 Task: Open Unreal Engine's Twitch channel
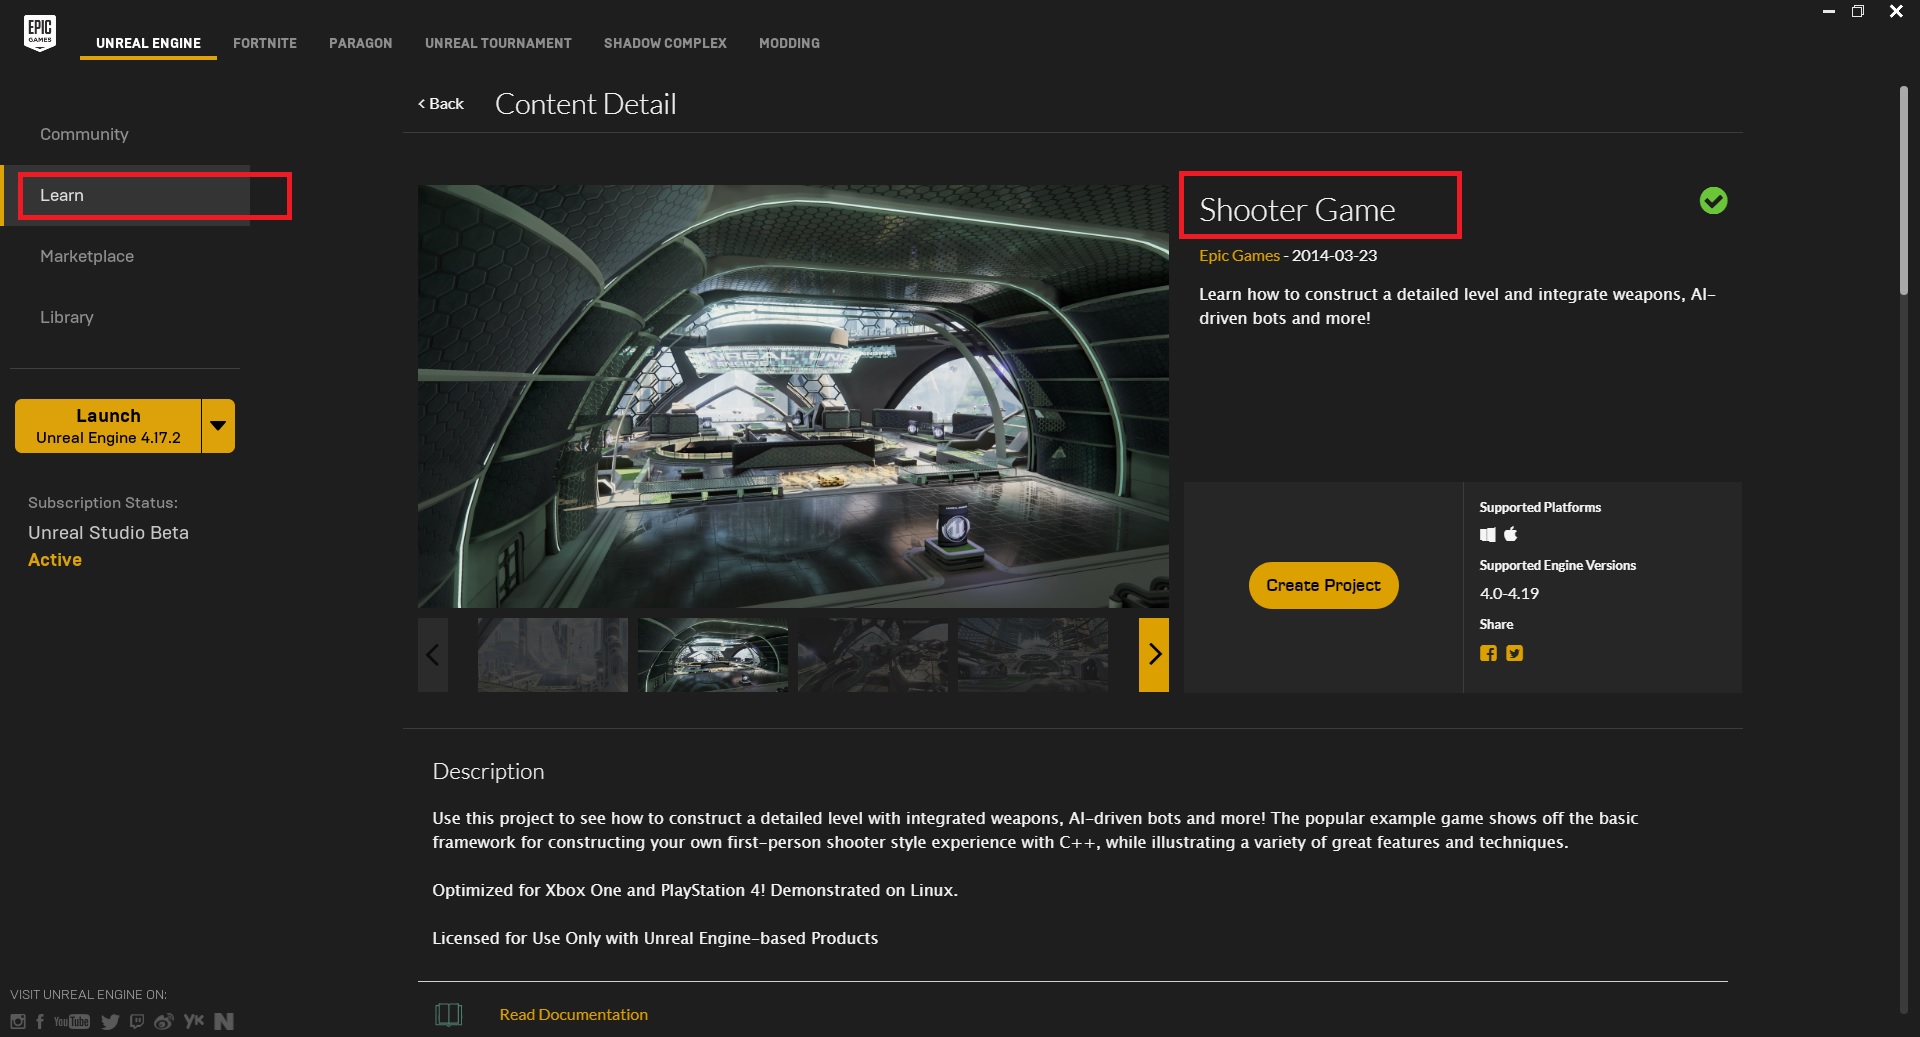[137, 1021]
